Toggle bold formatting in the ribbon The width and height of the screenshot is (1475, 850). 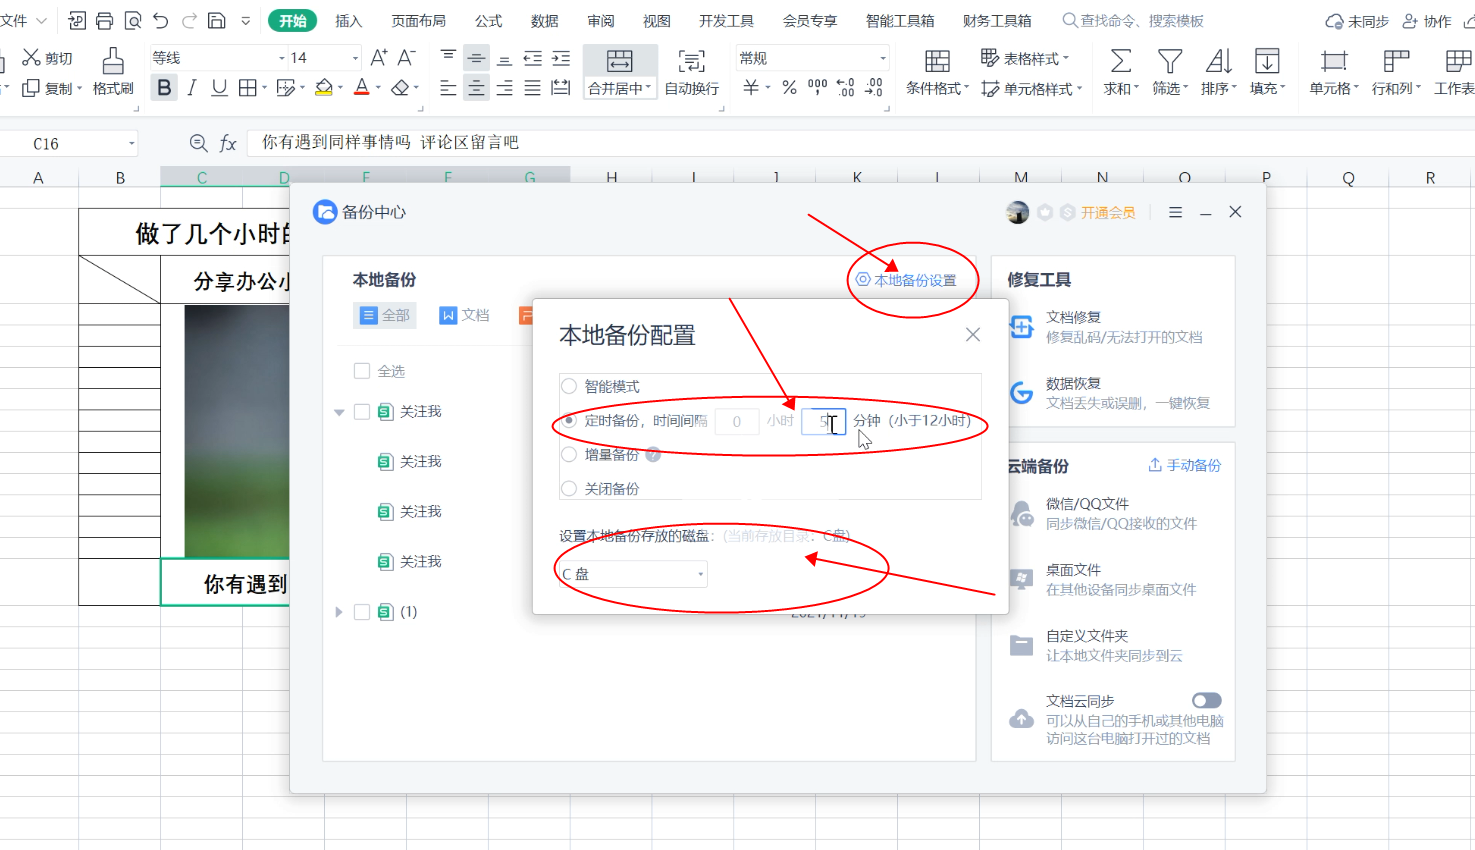coord(164,88)
